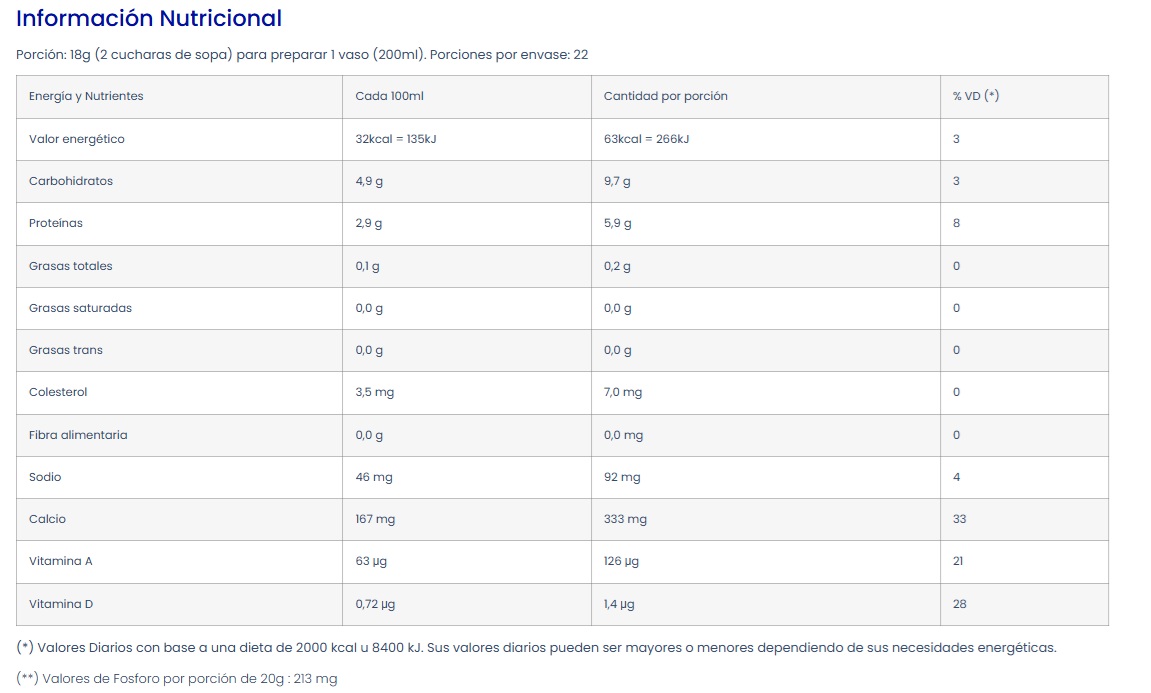Screen dimensions: 1151x693
Task: Select the Energía y Nutrientes column header
Action: coord(86,96)
